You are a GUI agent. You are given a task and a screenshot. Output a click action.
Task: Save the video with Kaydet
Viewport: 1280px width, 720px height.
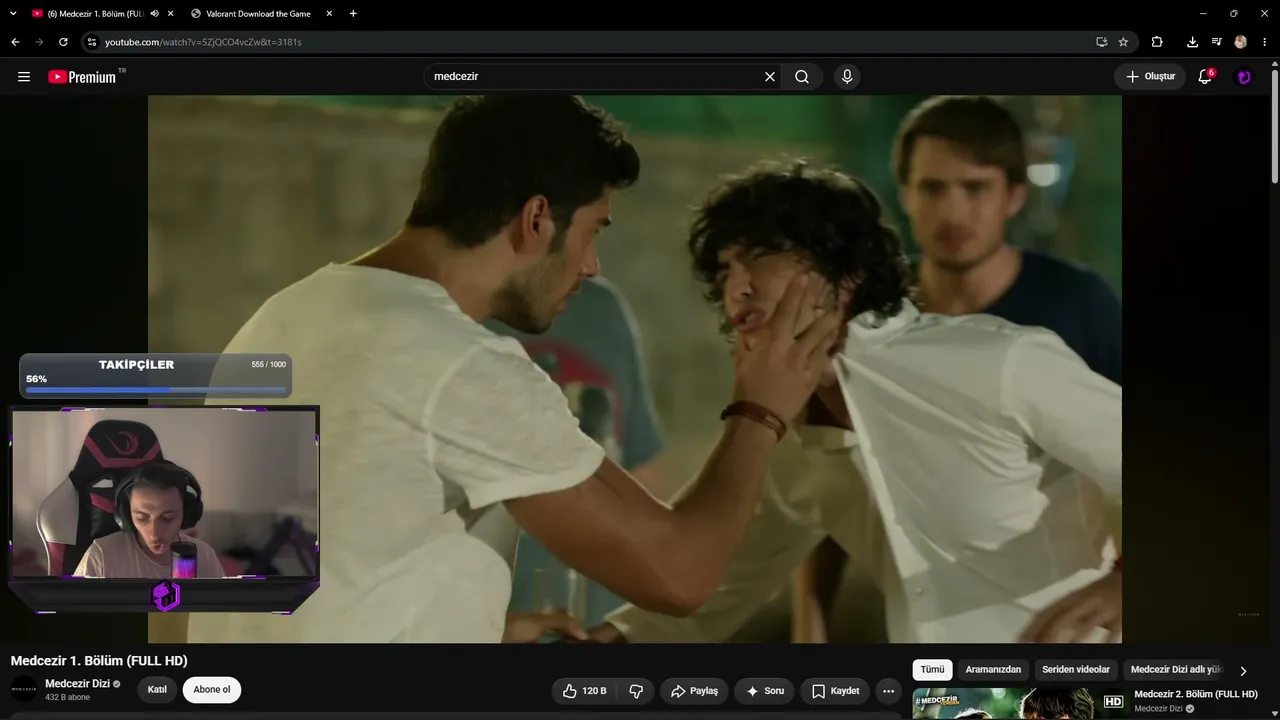coord(835,691)
